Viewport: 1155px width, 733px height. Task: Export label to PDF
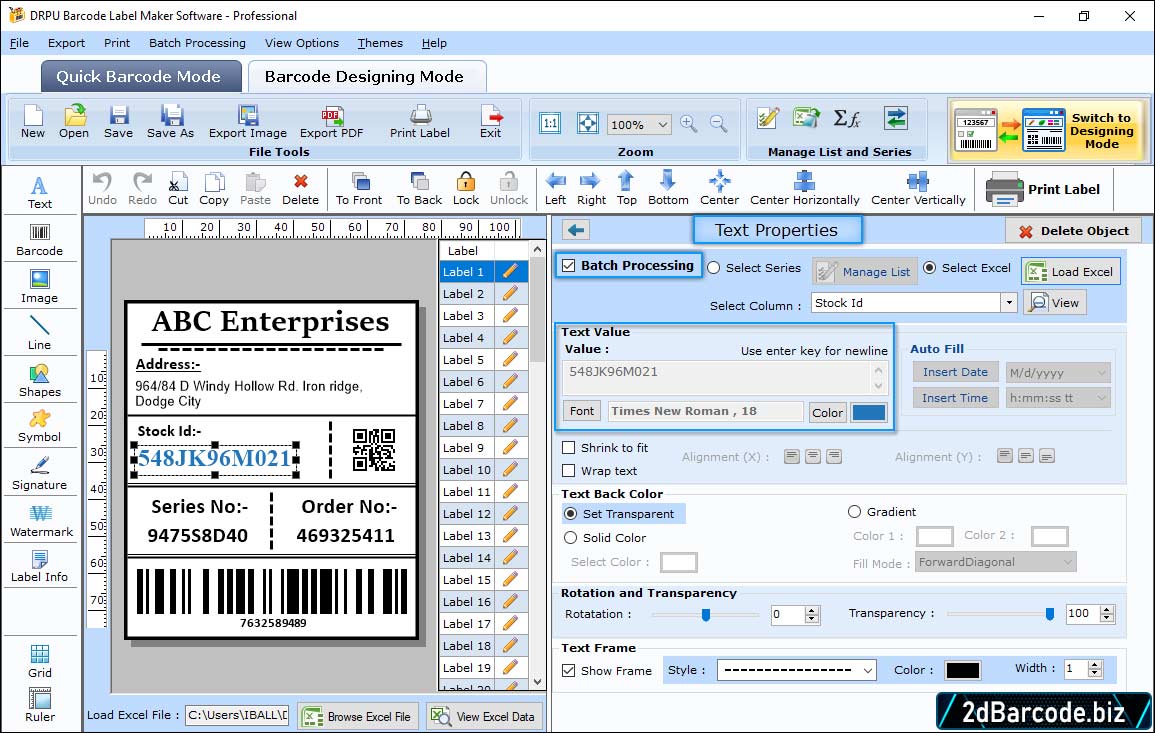tap(331, 122)
